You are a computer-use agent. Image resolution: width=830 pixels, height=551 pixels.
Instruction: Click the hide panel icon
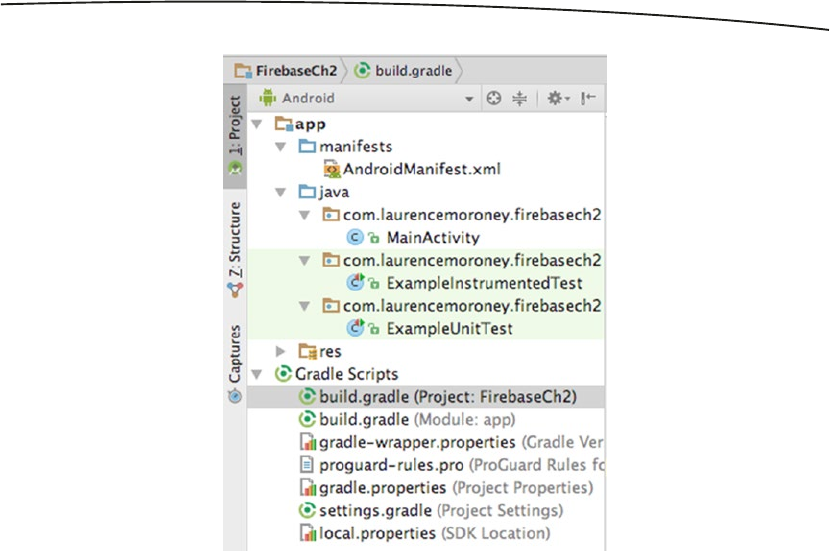588,98
